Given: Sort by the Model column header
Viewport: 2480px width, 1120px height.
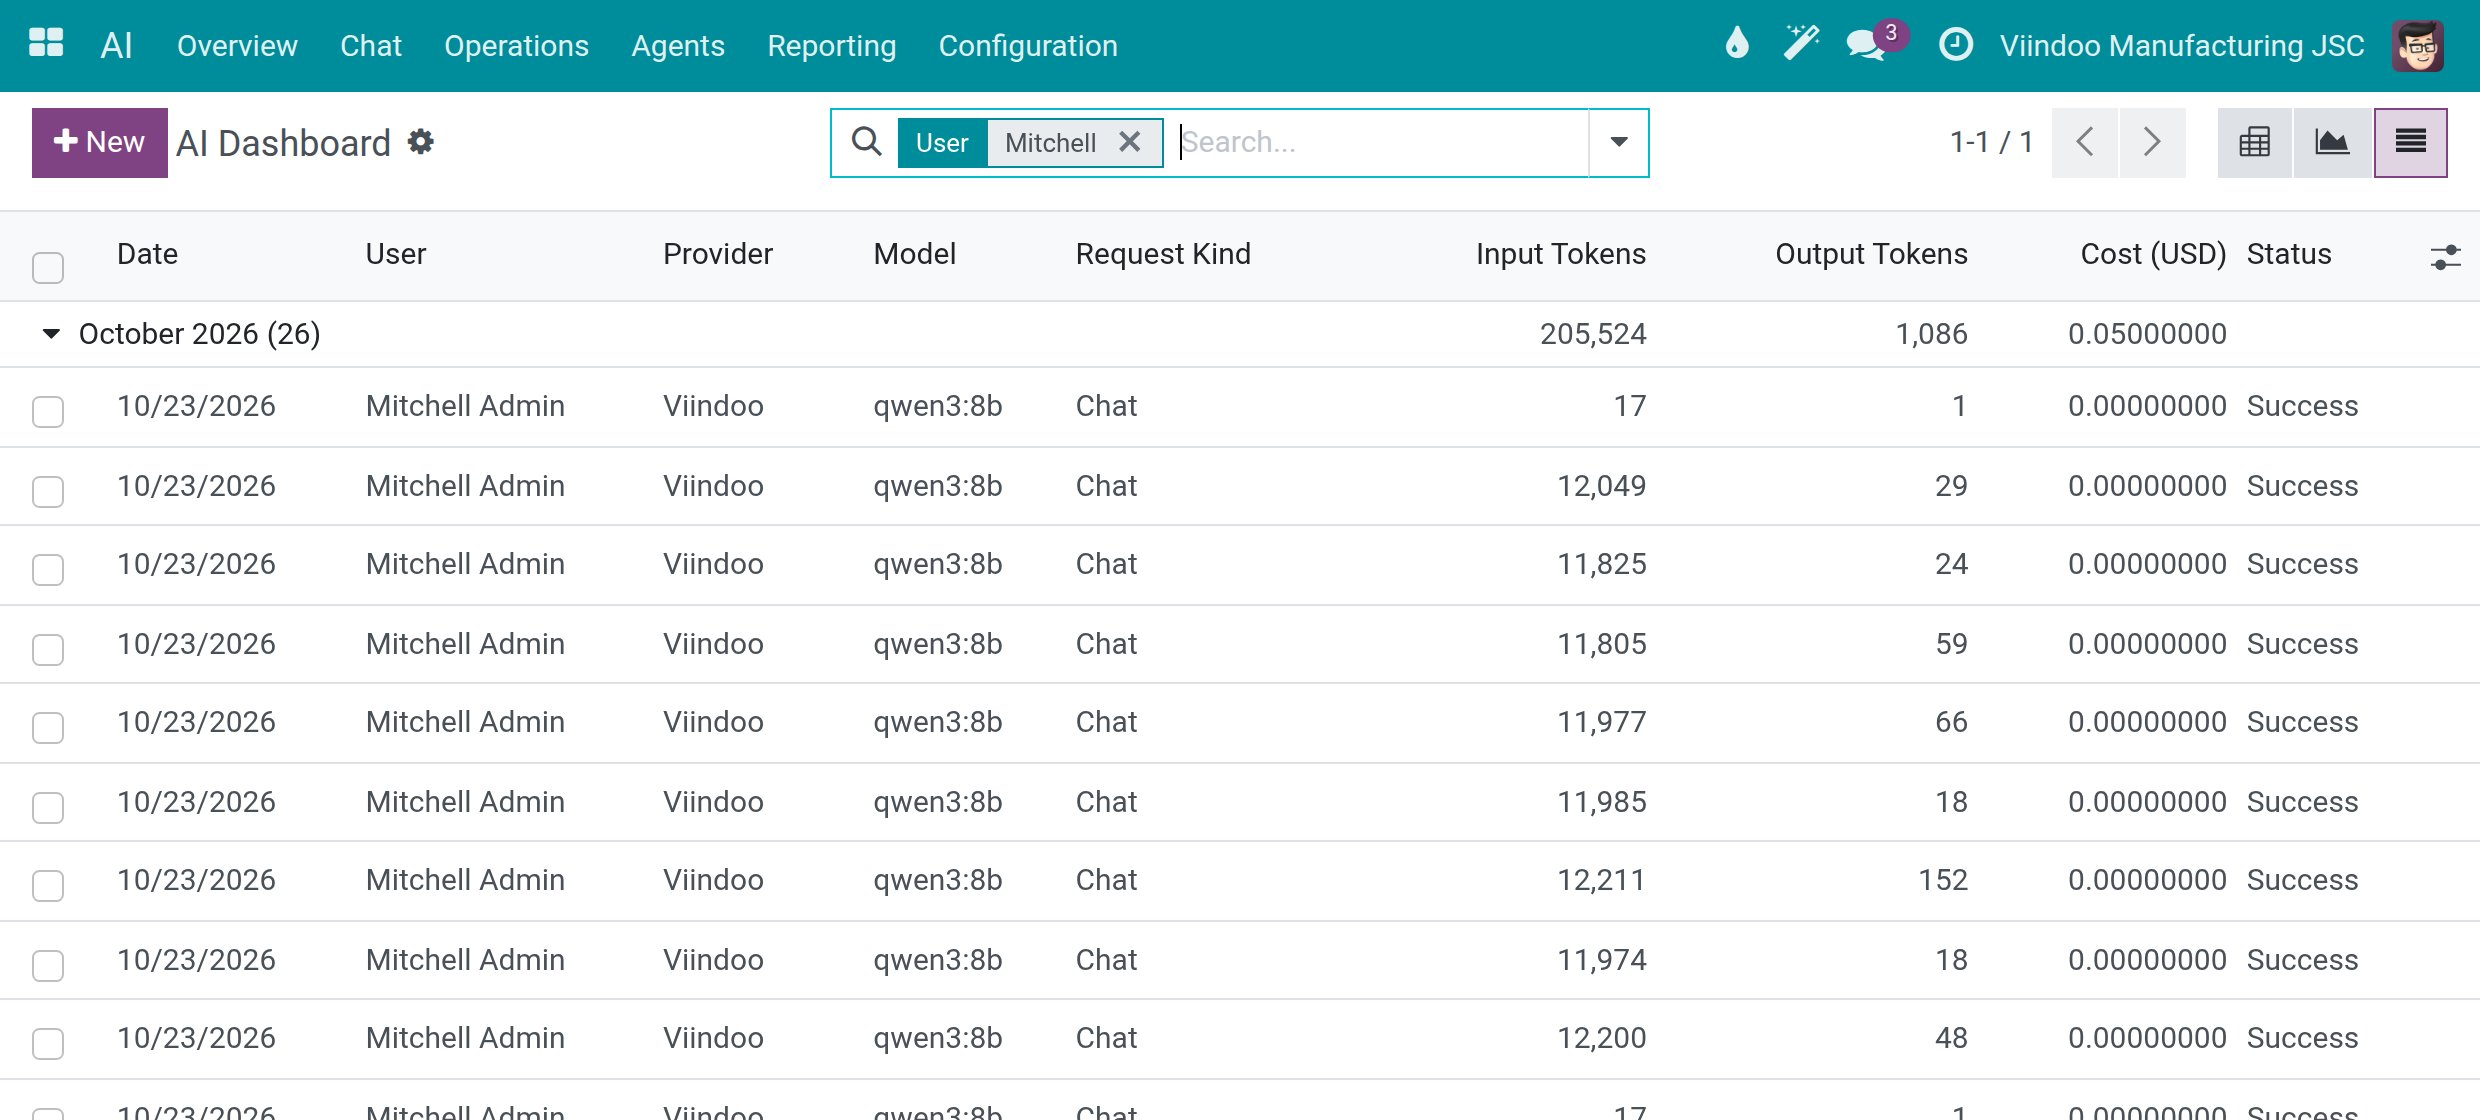Looking at the screenshot, I should point(914,254).
